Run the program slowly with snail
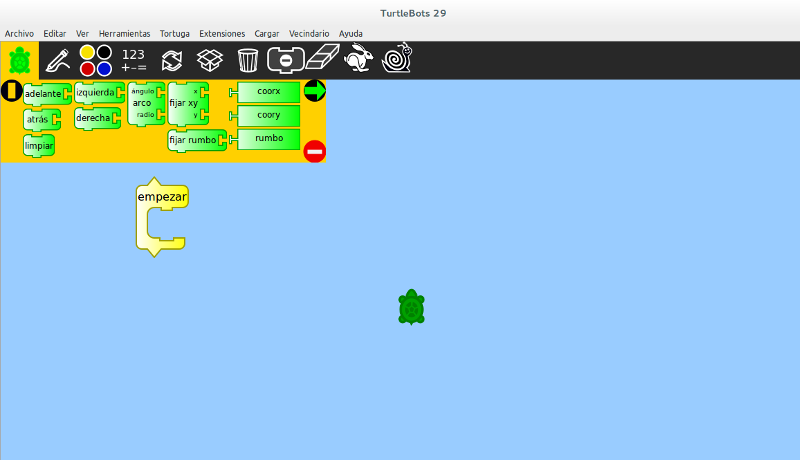 pos(396,60)
